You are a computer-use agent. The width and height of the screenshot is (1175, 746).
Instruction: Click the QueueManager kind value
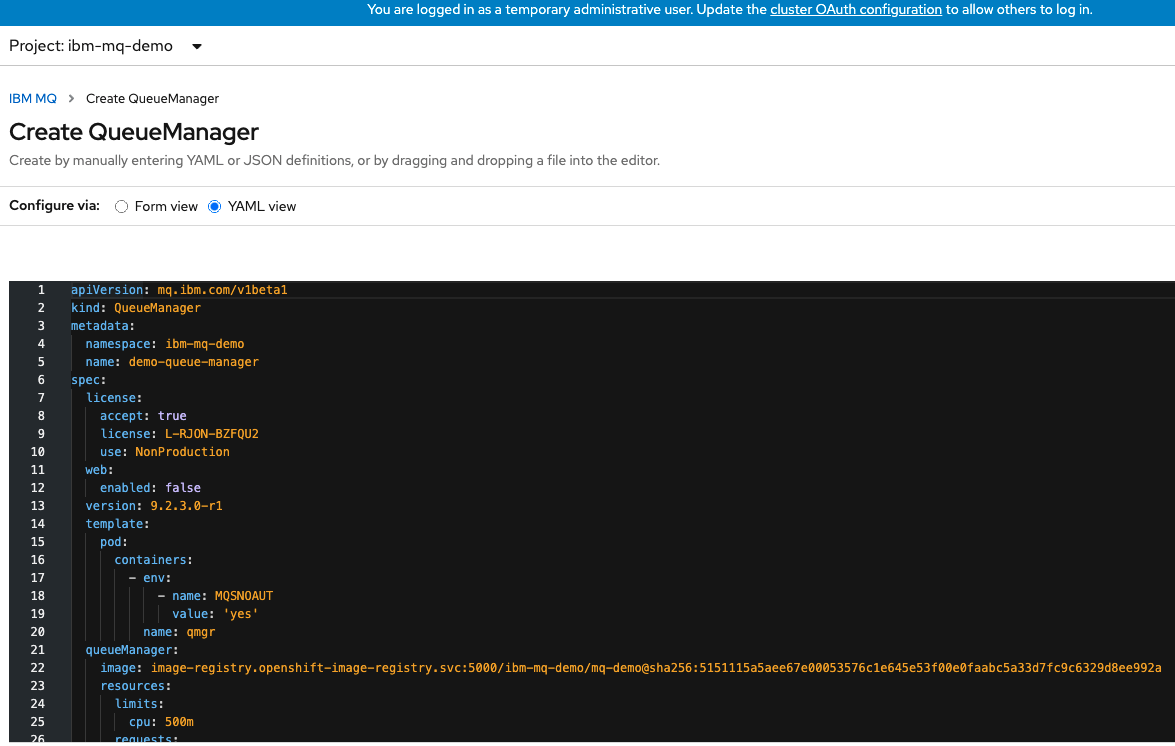[x=157, y=307]
